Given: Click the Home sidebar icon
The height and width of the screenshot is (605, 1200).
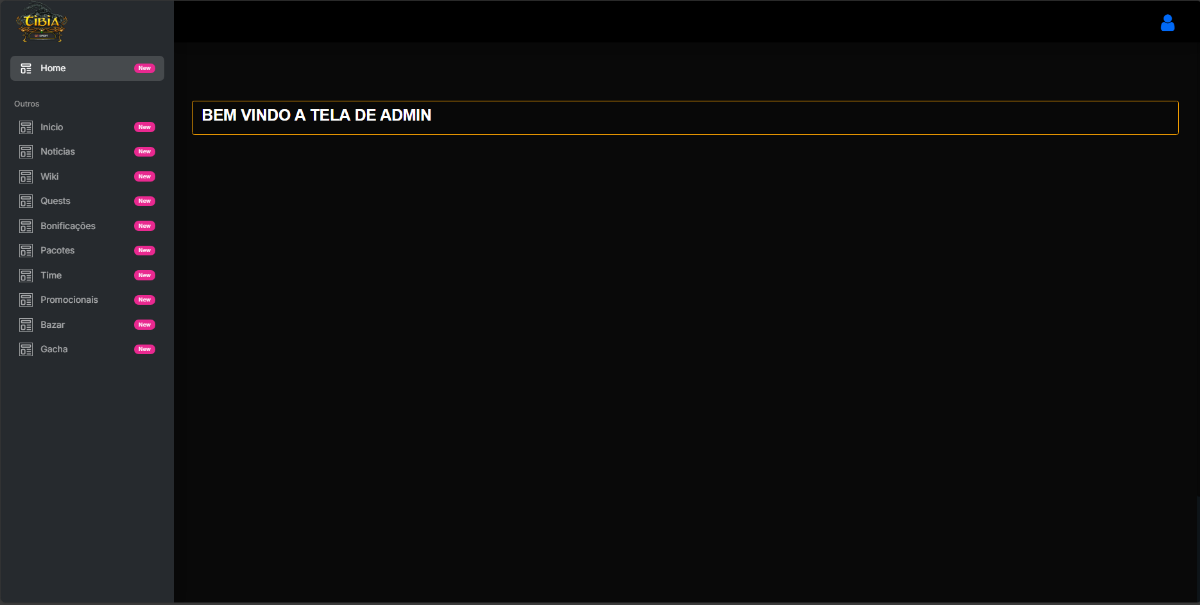Looking at the screenshot, I should point(26,68).
